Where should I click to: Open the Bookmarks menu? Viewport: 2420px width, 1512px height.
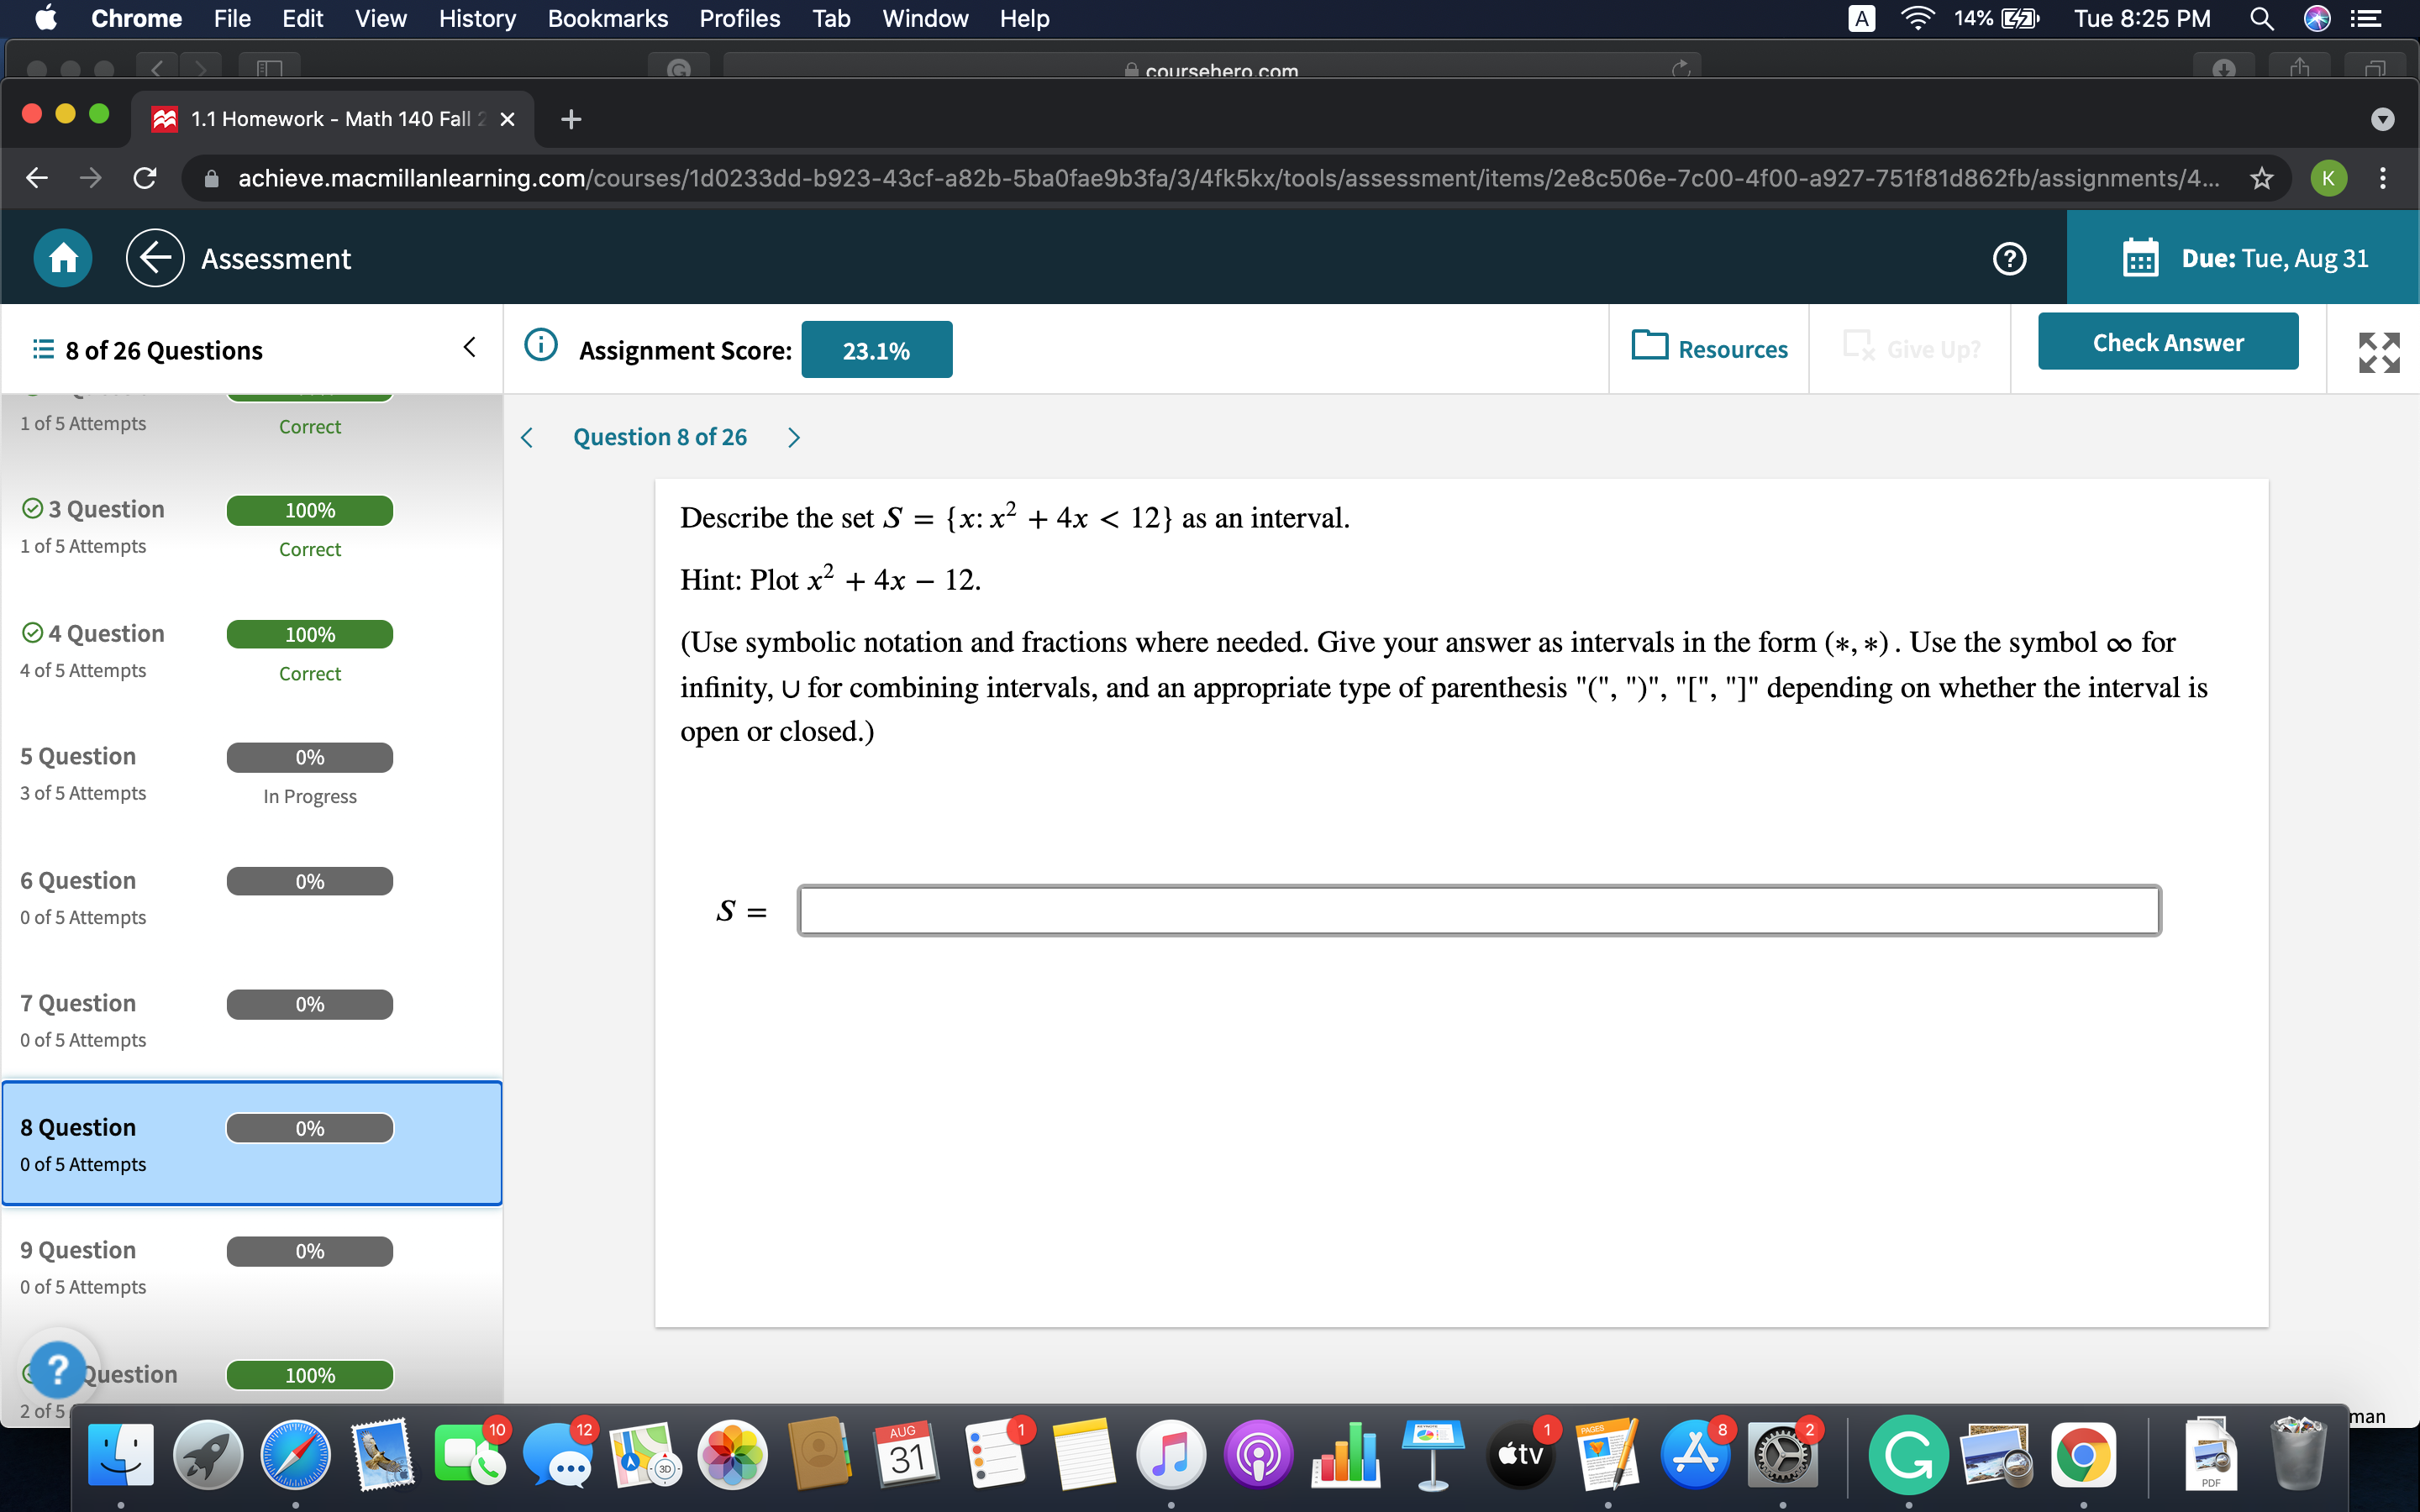point(607,18)
